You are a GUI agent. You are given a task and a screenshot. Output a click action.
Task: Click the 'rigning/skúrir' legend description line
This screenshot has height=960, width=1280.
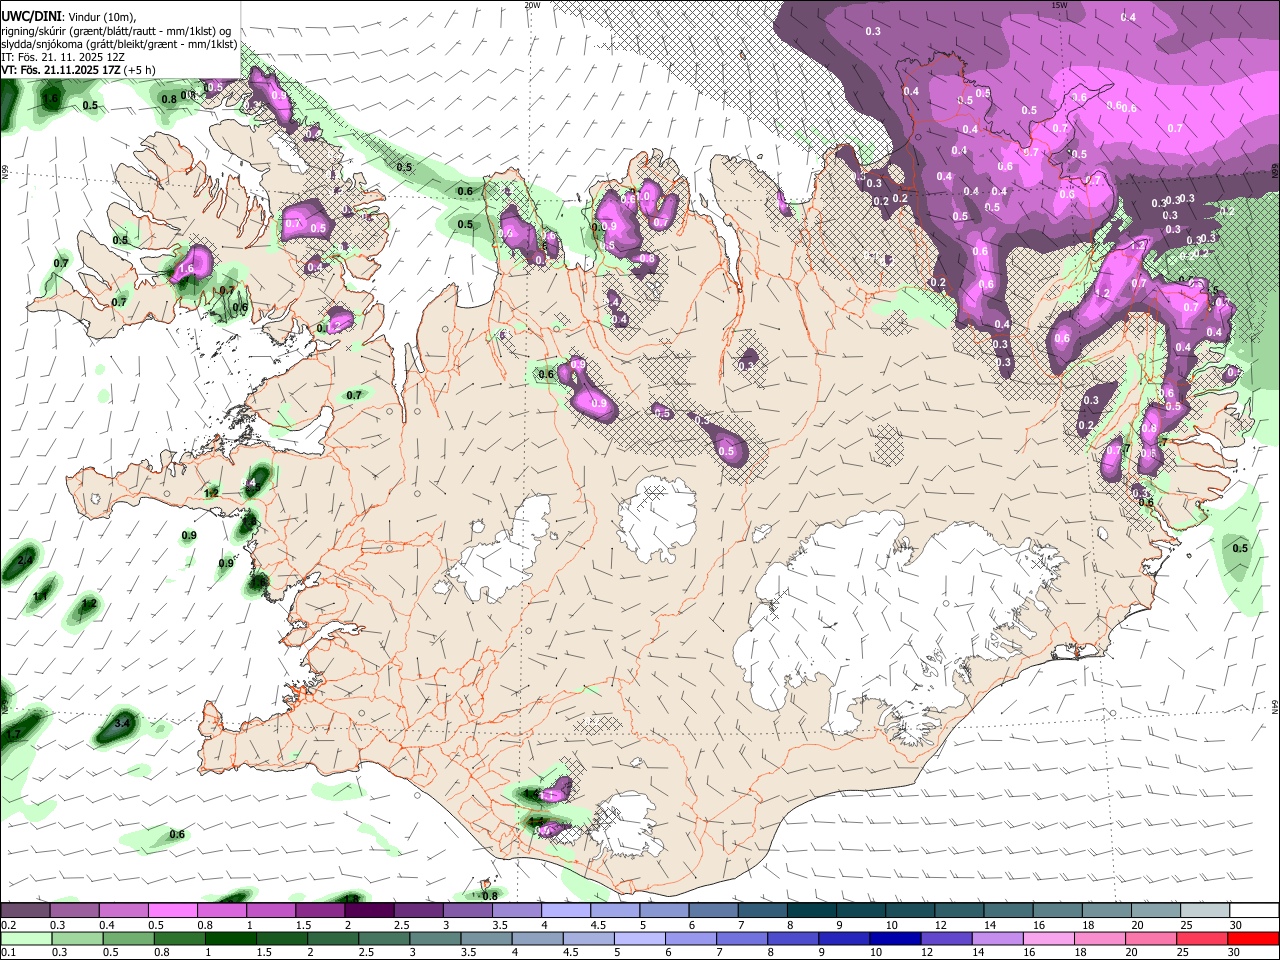(x=116, y=31)
